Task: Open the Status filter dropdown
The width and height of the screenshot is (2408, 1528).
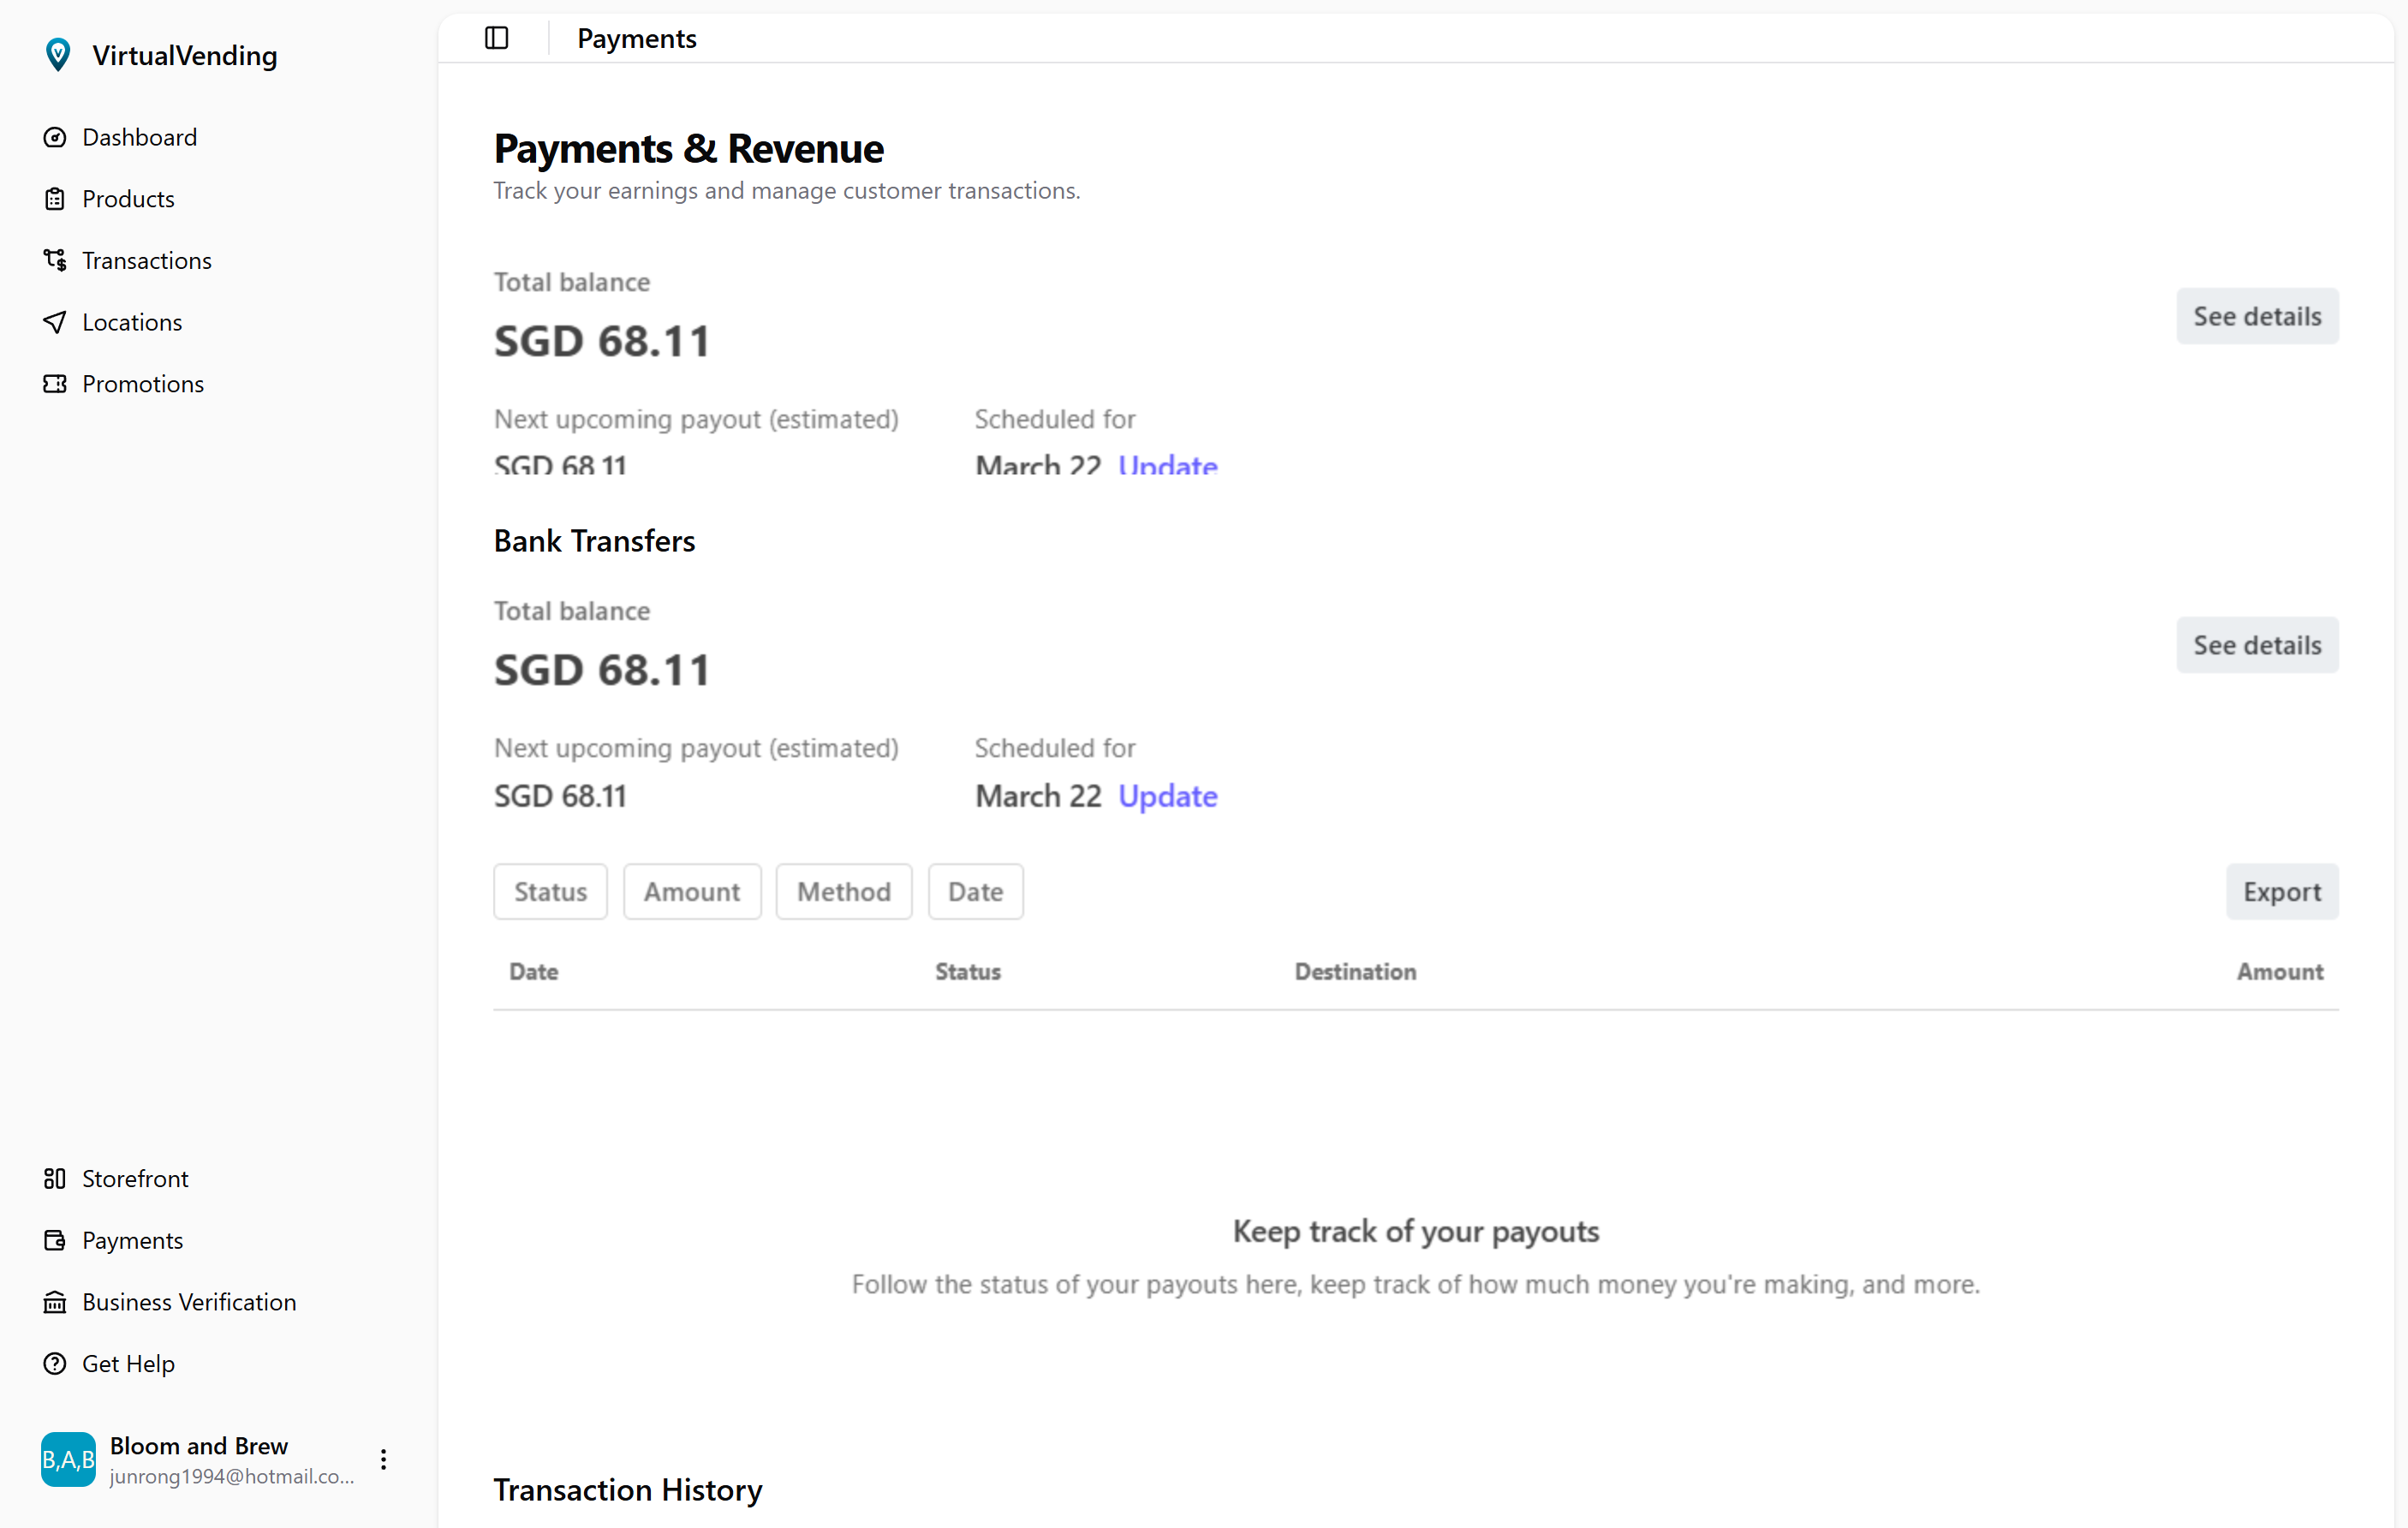Action: [x=549, y=891]
